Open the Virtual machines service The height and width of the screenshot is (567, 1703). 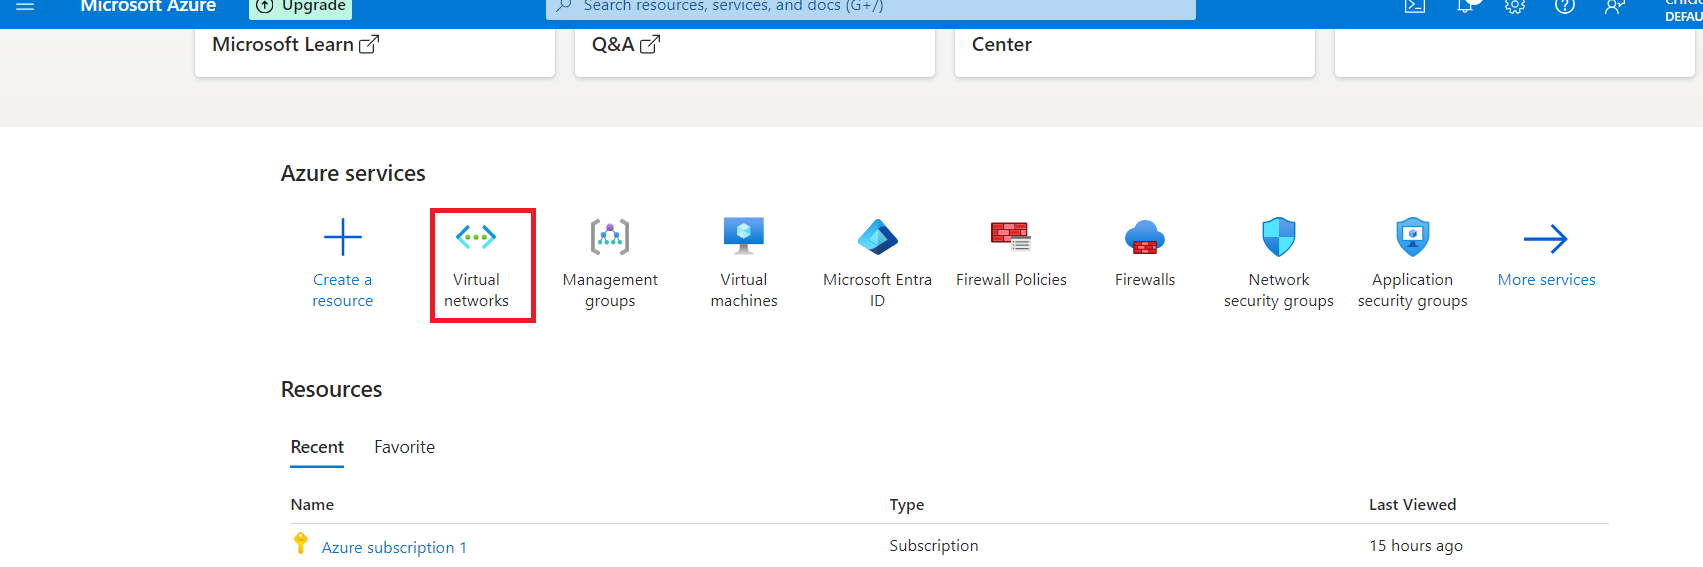tap(743, 238)
